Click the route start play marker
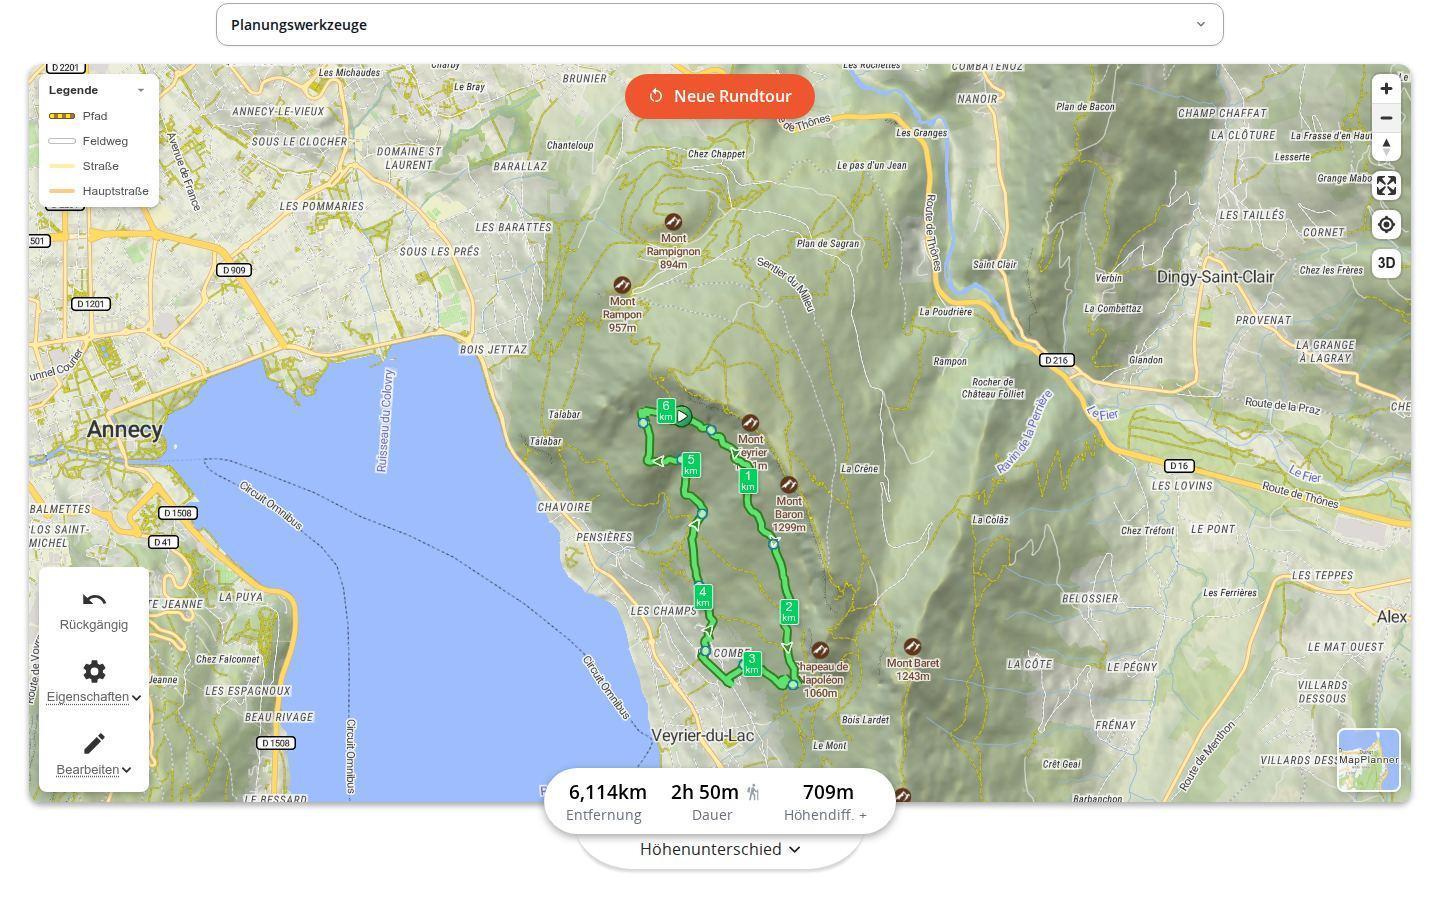This screenshot has width=1440, height=900. (x=682, y=416)
